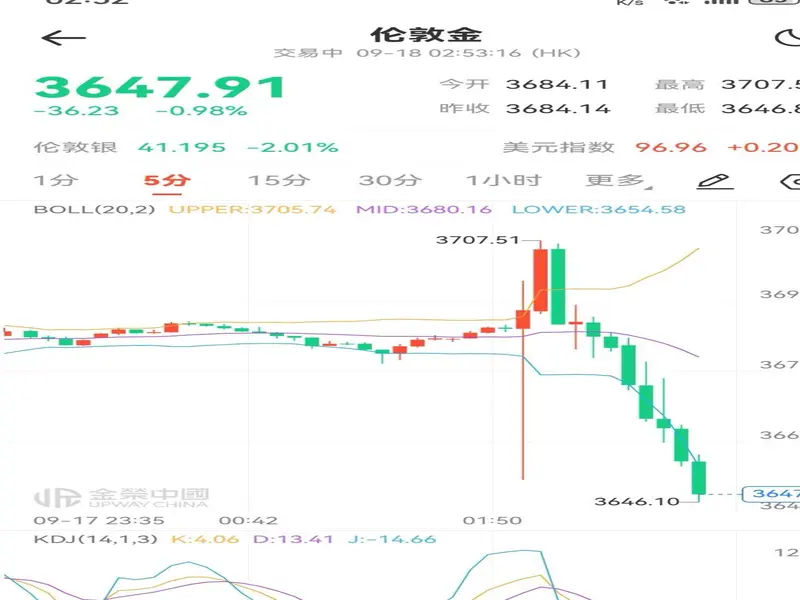Tap the 3707.51 high price marker
The image size is (800, 600).
click(478, 240)
